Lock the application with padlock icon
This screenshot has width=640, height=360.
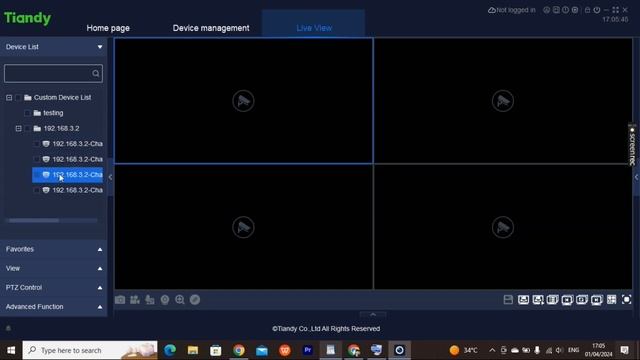(x=587, y=10)
